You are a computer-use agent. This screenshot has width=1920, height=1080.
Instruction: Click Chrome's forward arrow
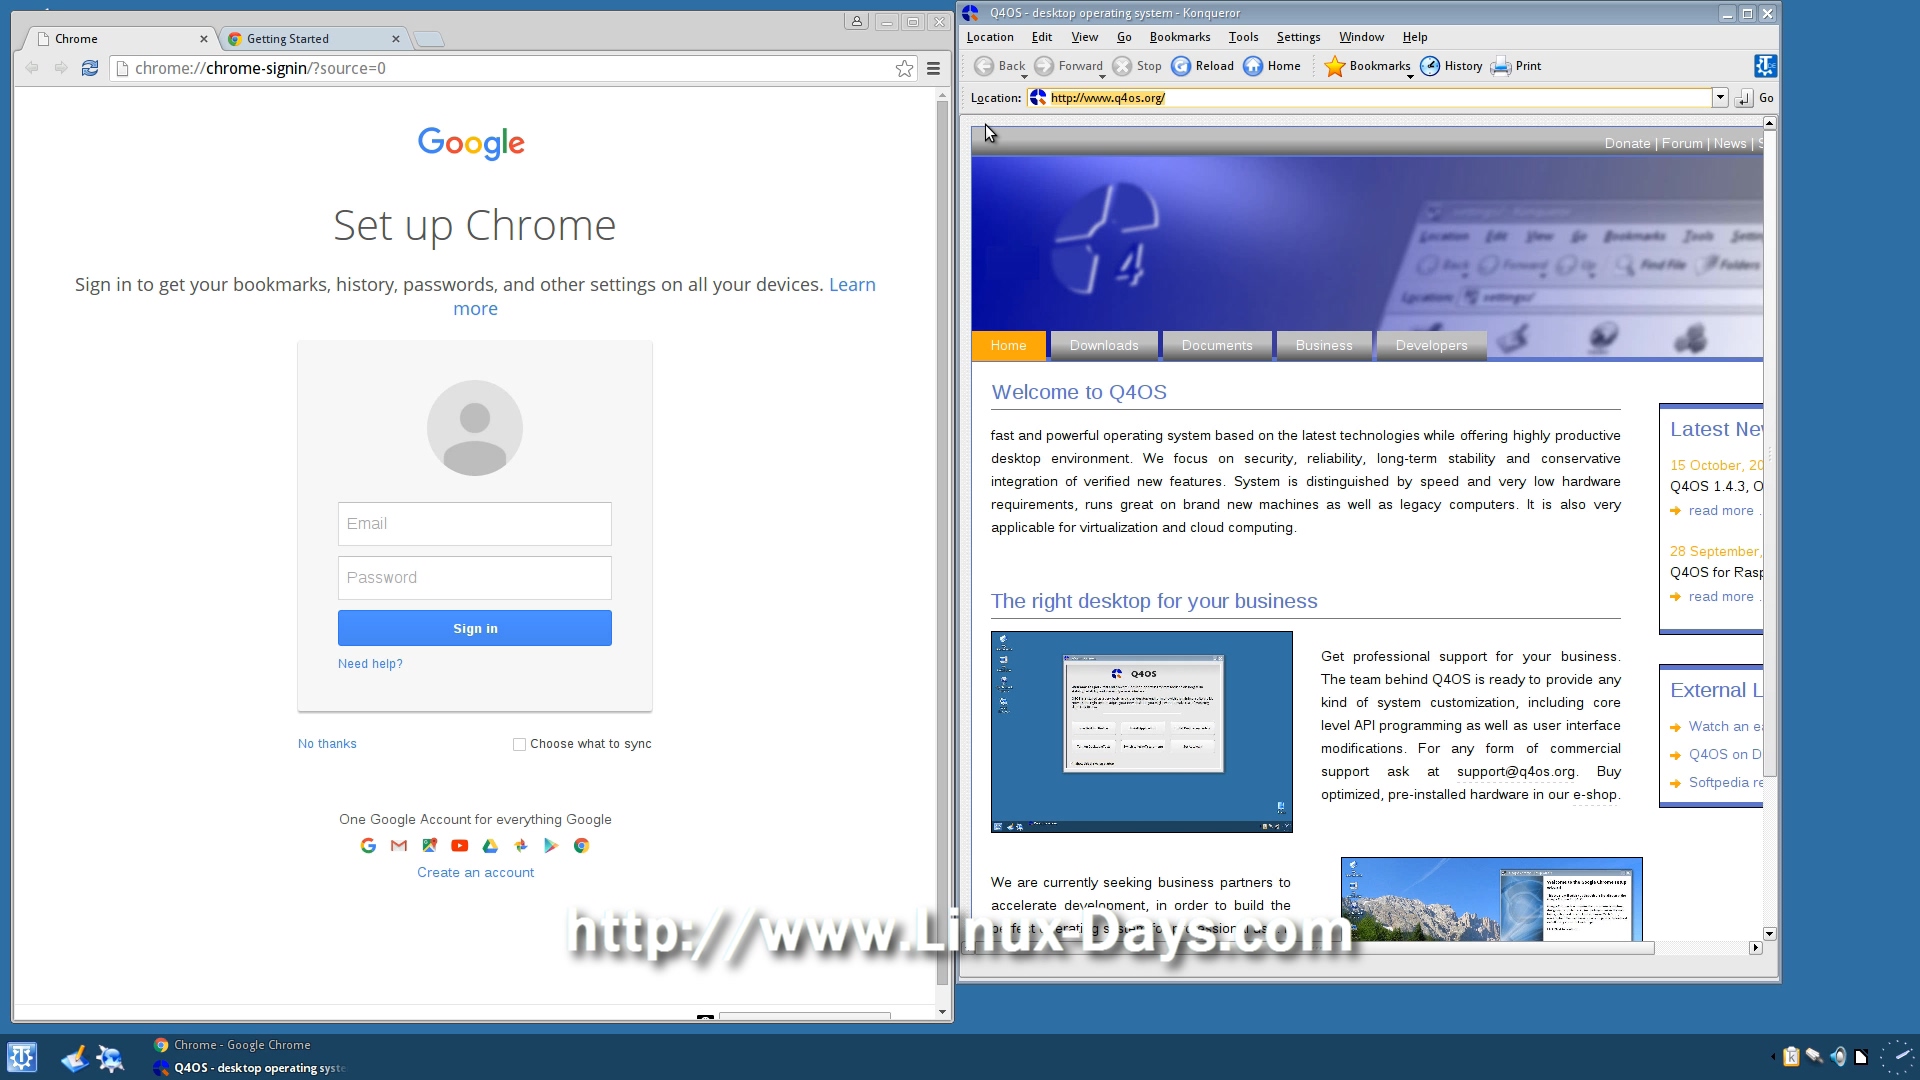61,68
